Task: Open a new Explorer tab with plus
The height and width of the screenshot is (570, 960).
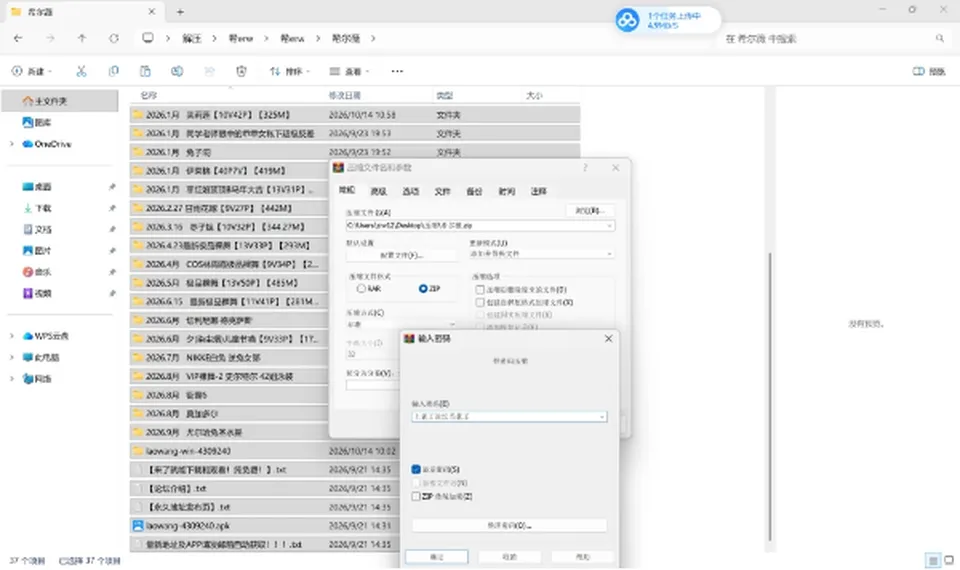Action: coord(180,12)
